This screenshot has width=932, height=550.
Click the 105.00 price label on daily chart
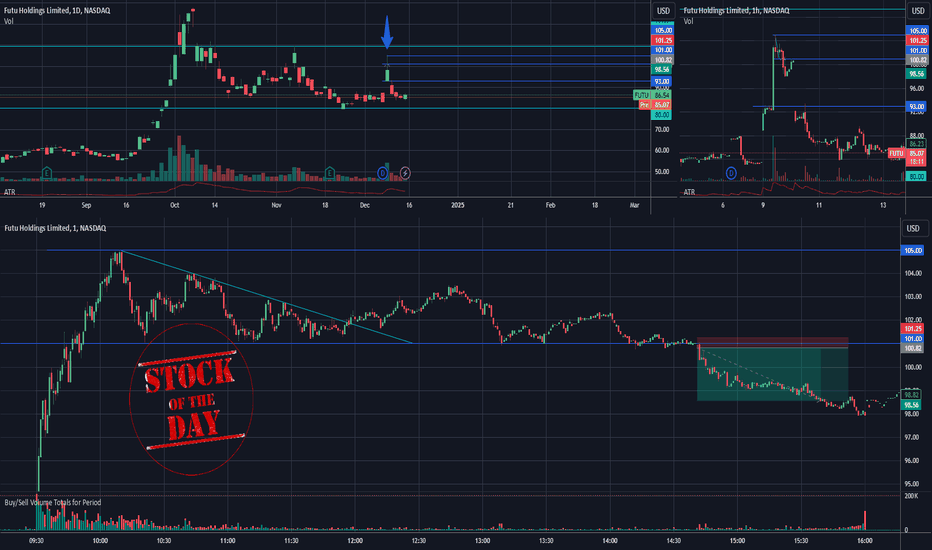click(662, 30)
